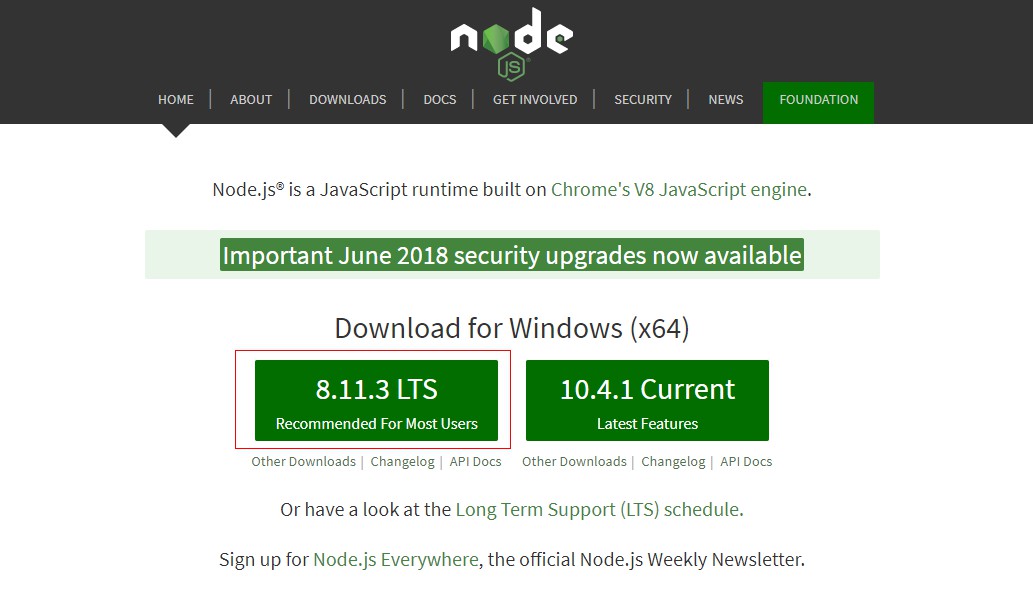Download the 8.11.3 LTS version
The width and height of the screenshot is (1033, 598).
(x=376, y=400)
